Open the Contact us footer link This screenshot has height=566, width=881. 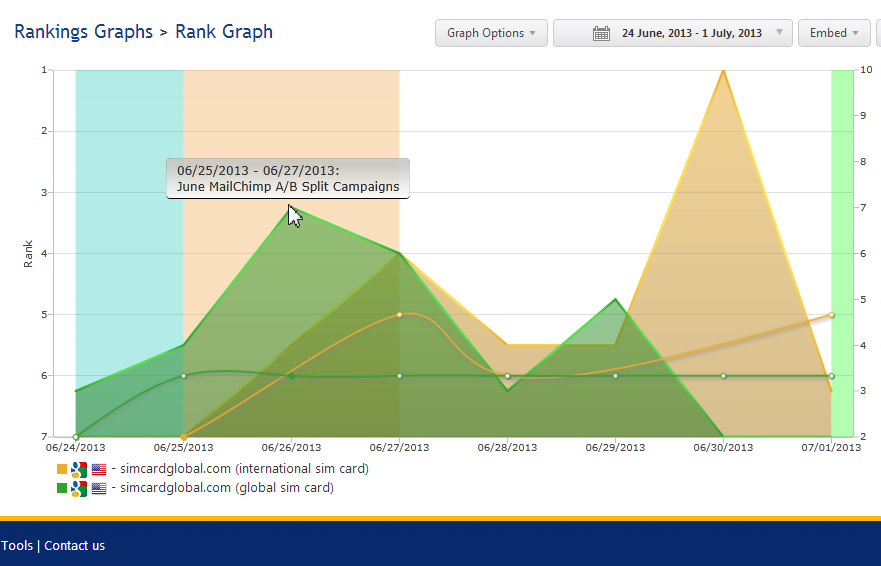74,545
